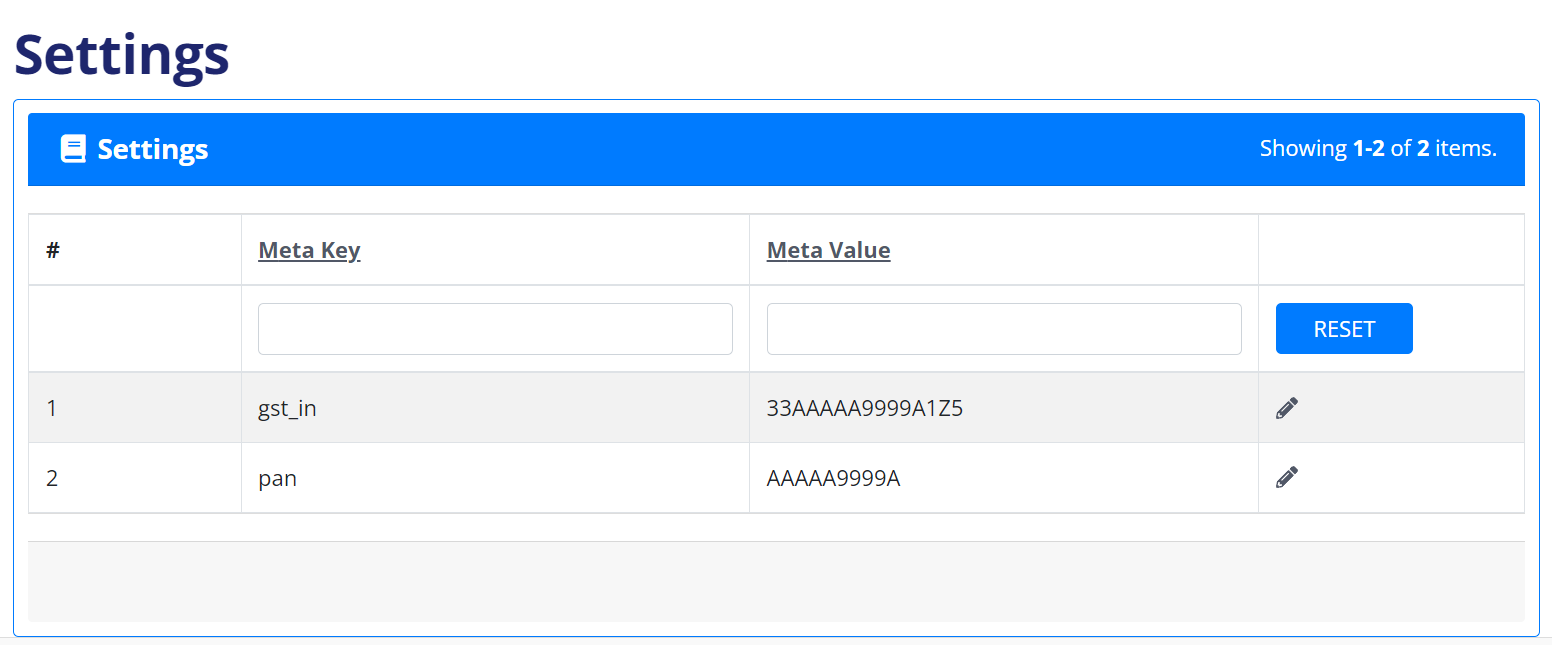Click the edit pencil for gst_in row
Viewport: 1552px width, 645px height.
1287,408
